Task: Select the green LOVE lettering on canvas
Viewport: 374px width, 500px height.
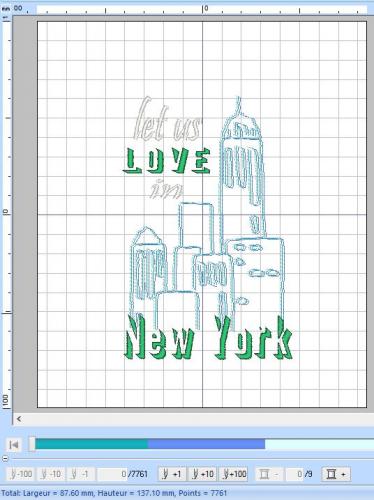Action: point(167,161)
